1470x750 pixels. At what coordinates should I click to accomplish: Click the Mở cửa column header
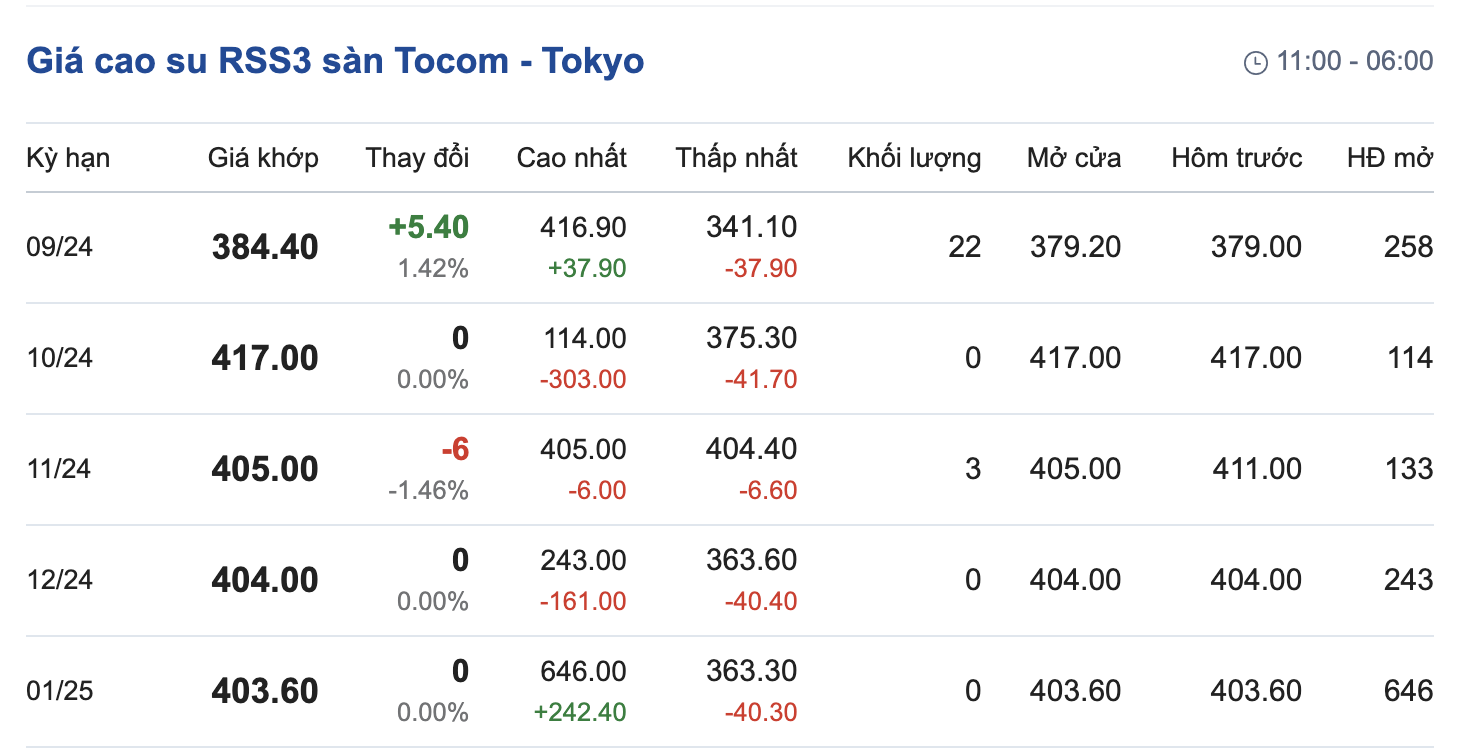pos(1074,158)
